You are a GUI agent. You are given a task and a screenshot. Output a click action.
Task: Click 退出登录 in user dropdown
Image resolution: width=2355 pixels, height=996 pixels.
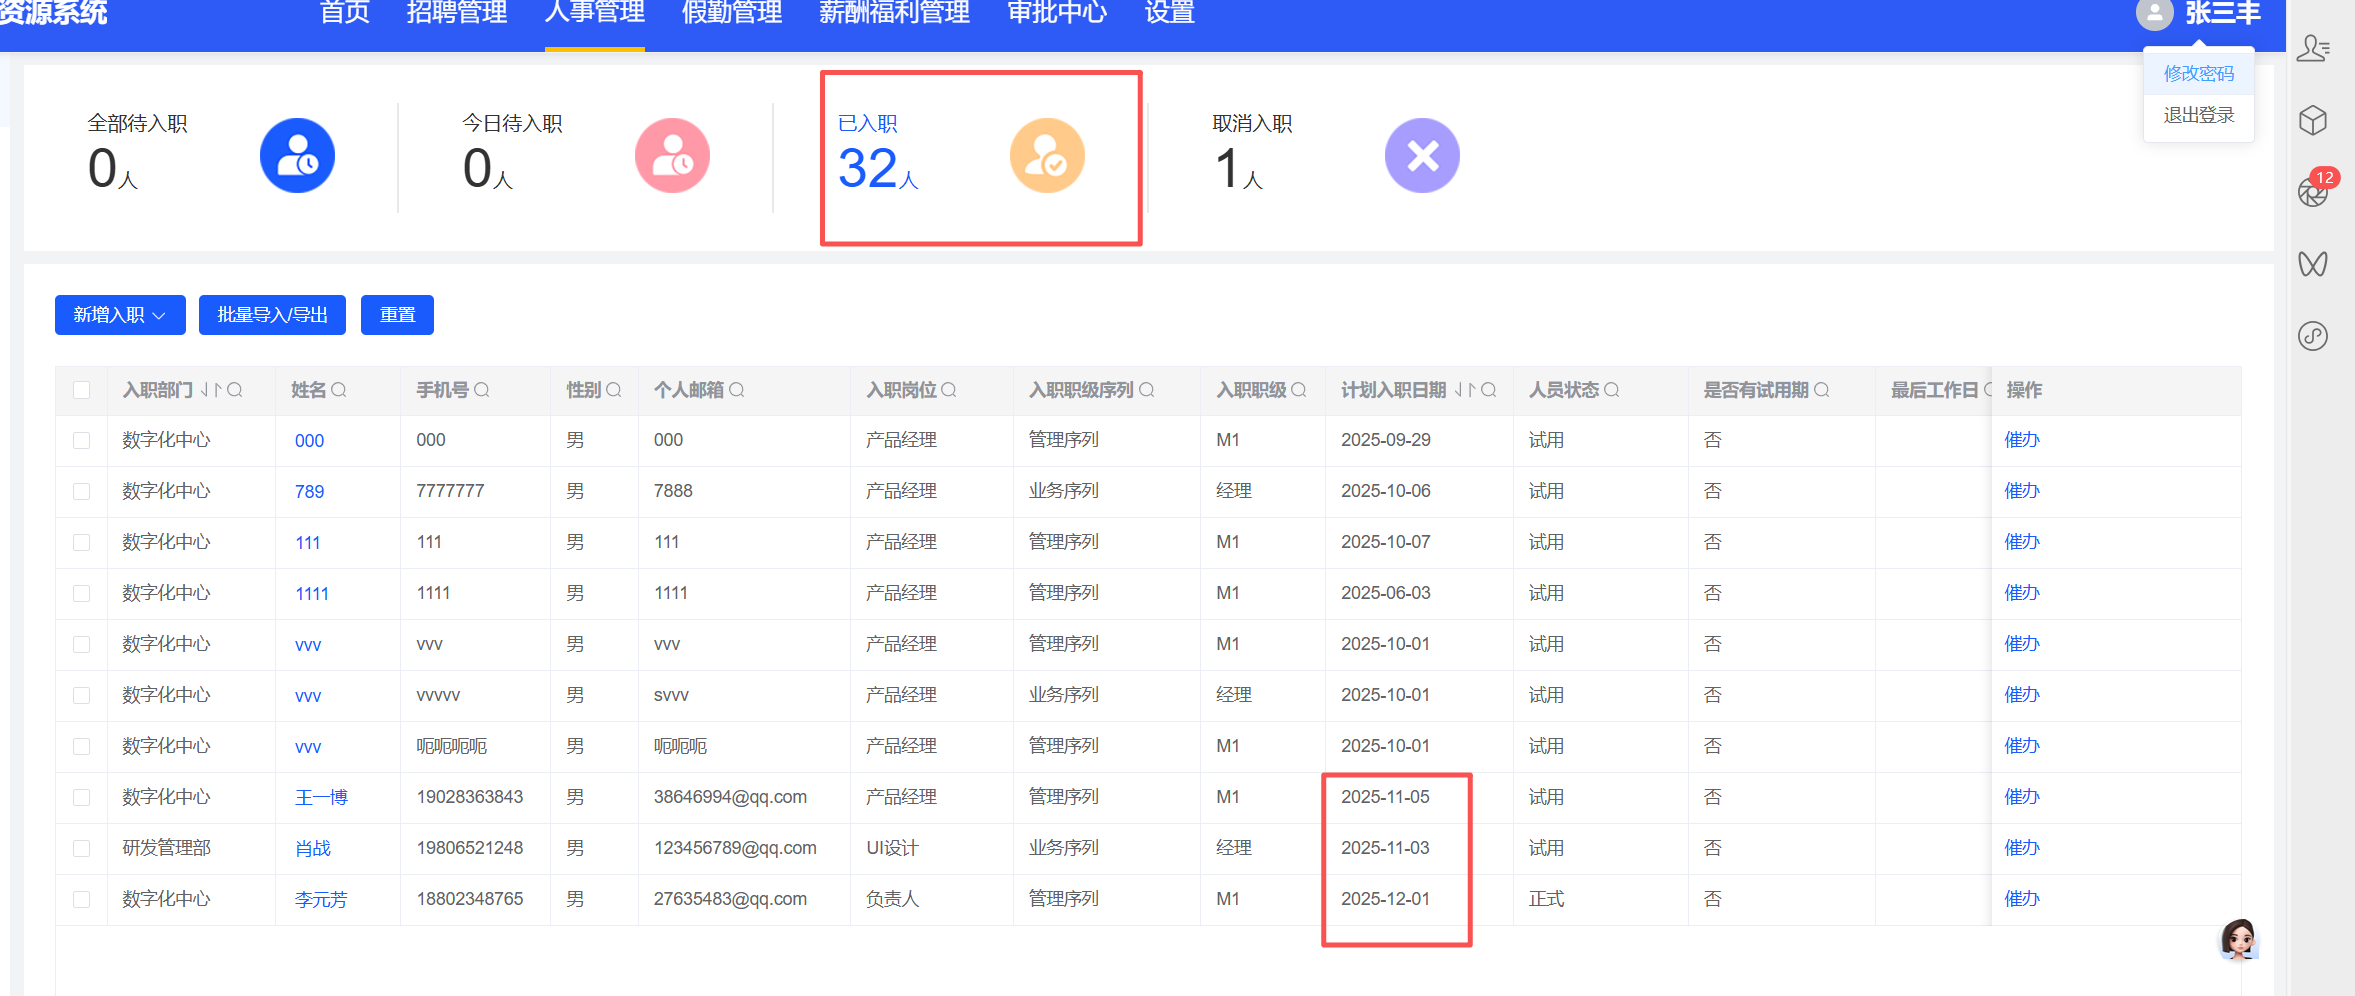(x=2198, y=115)
